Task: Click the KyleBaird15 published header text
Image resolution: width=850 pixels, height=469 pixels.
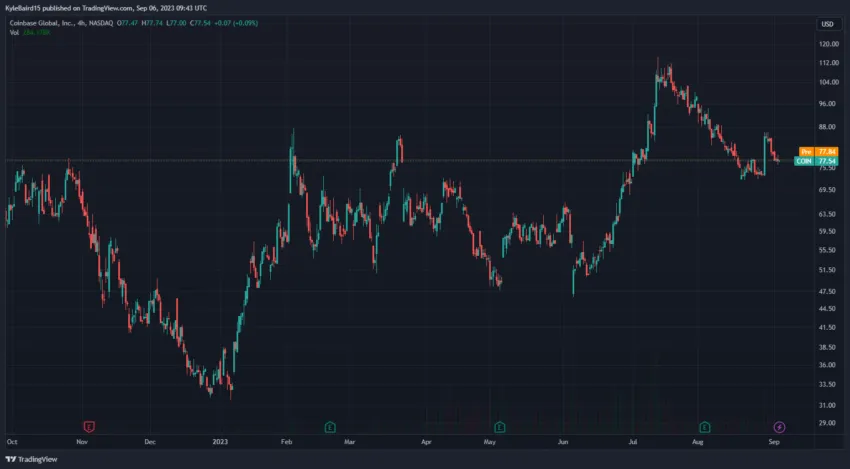Action: (106, 8)
